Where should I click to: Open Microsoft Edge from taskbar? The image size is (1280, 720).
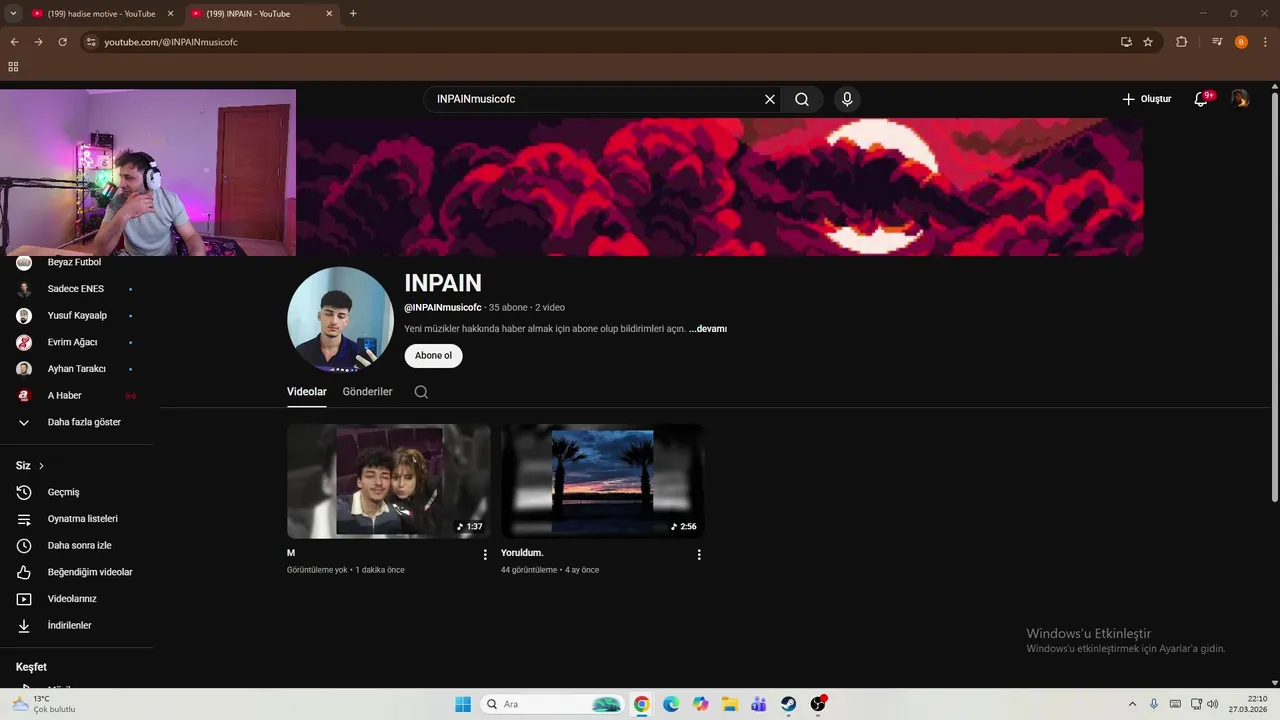(x=671, y=704)
